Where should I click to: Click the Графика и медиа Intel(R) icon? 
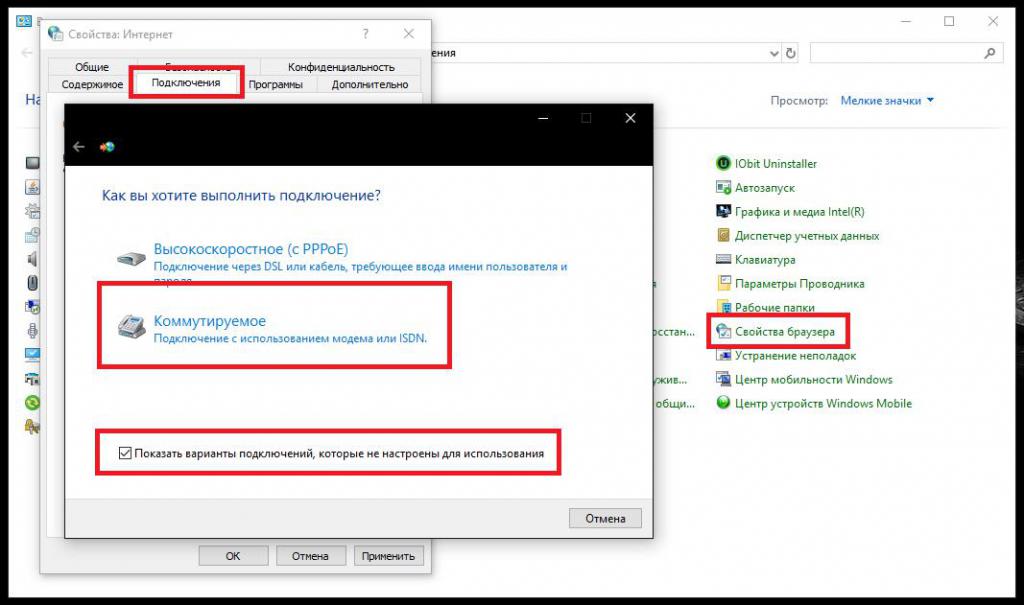(x=723, y=212)
